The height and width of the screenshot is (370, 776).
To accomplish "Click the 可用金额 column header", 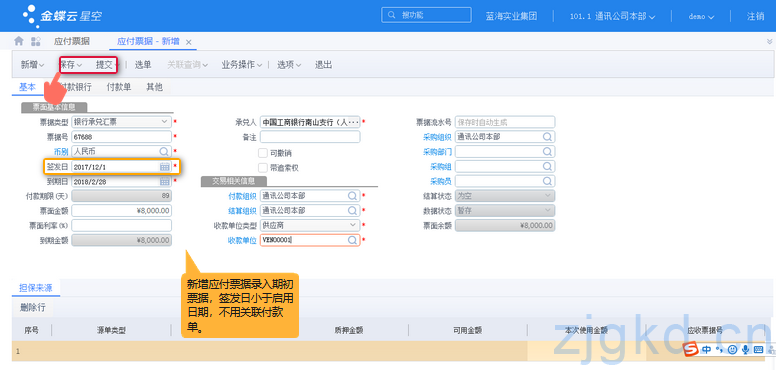I will tap(468, 330).
